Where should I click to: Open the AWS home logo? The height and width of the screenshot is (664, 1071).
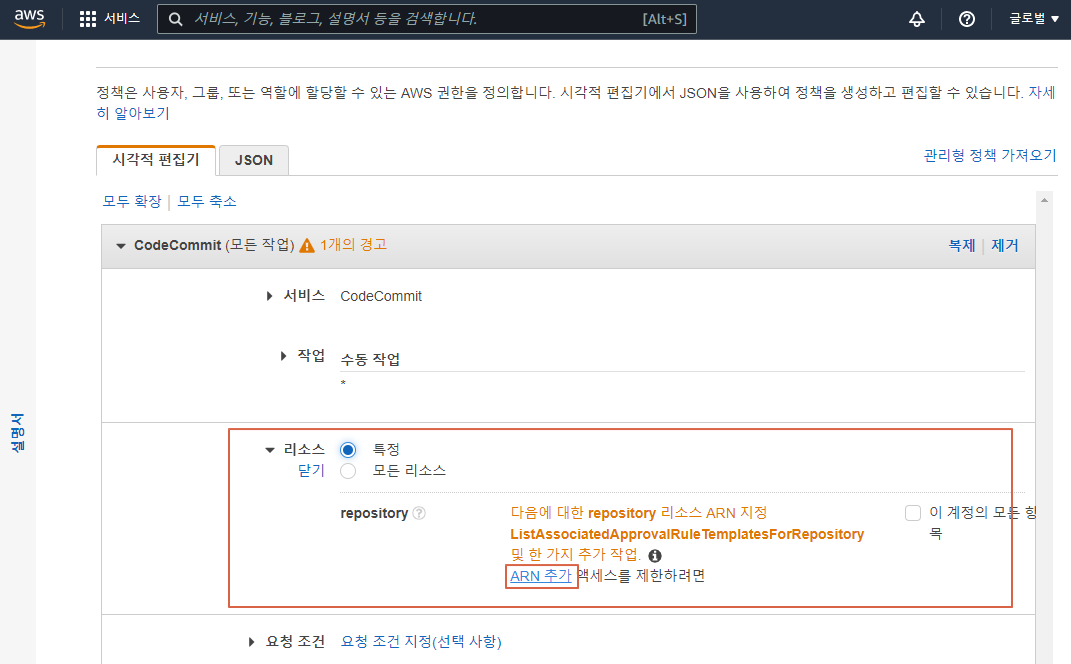pos(29,18)
